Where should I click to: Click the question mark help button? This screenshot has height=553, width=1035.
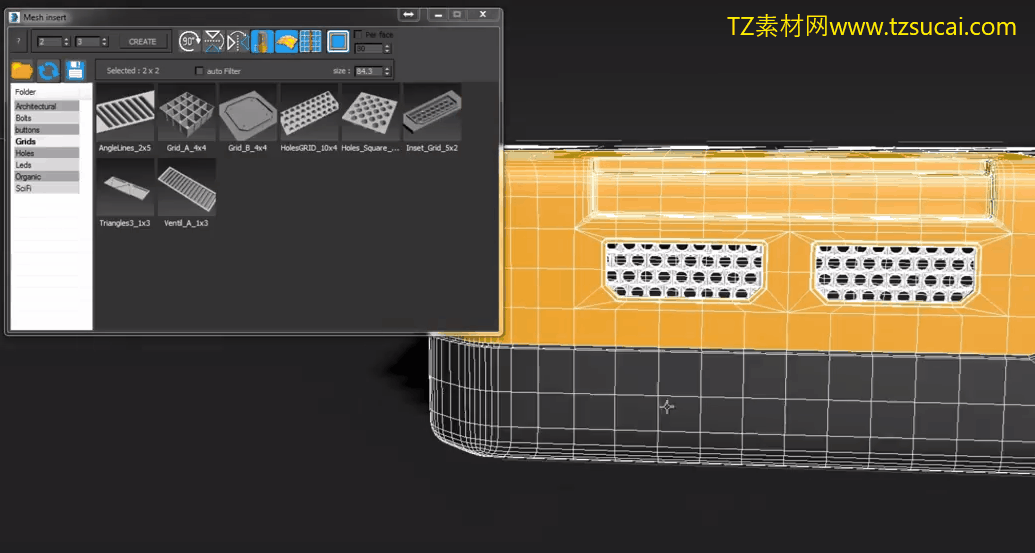[18, 41]
